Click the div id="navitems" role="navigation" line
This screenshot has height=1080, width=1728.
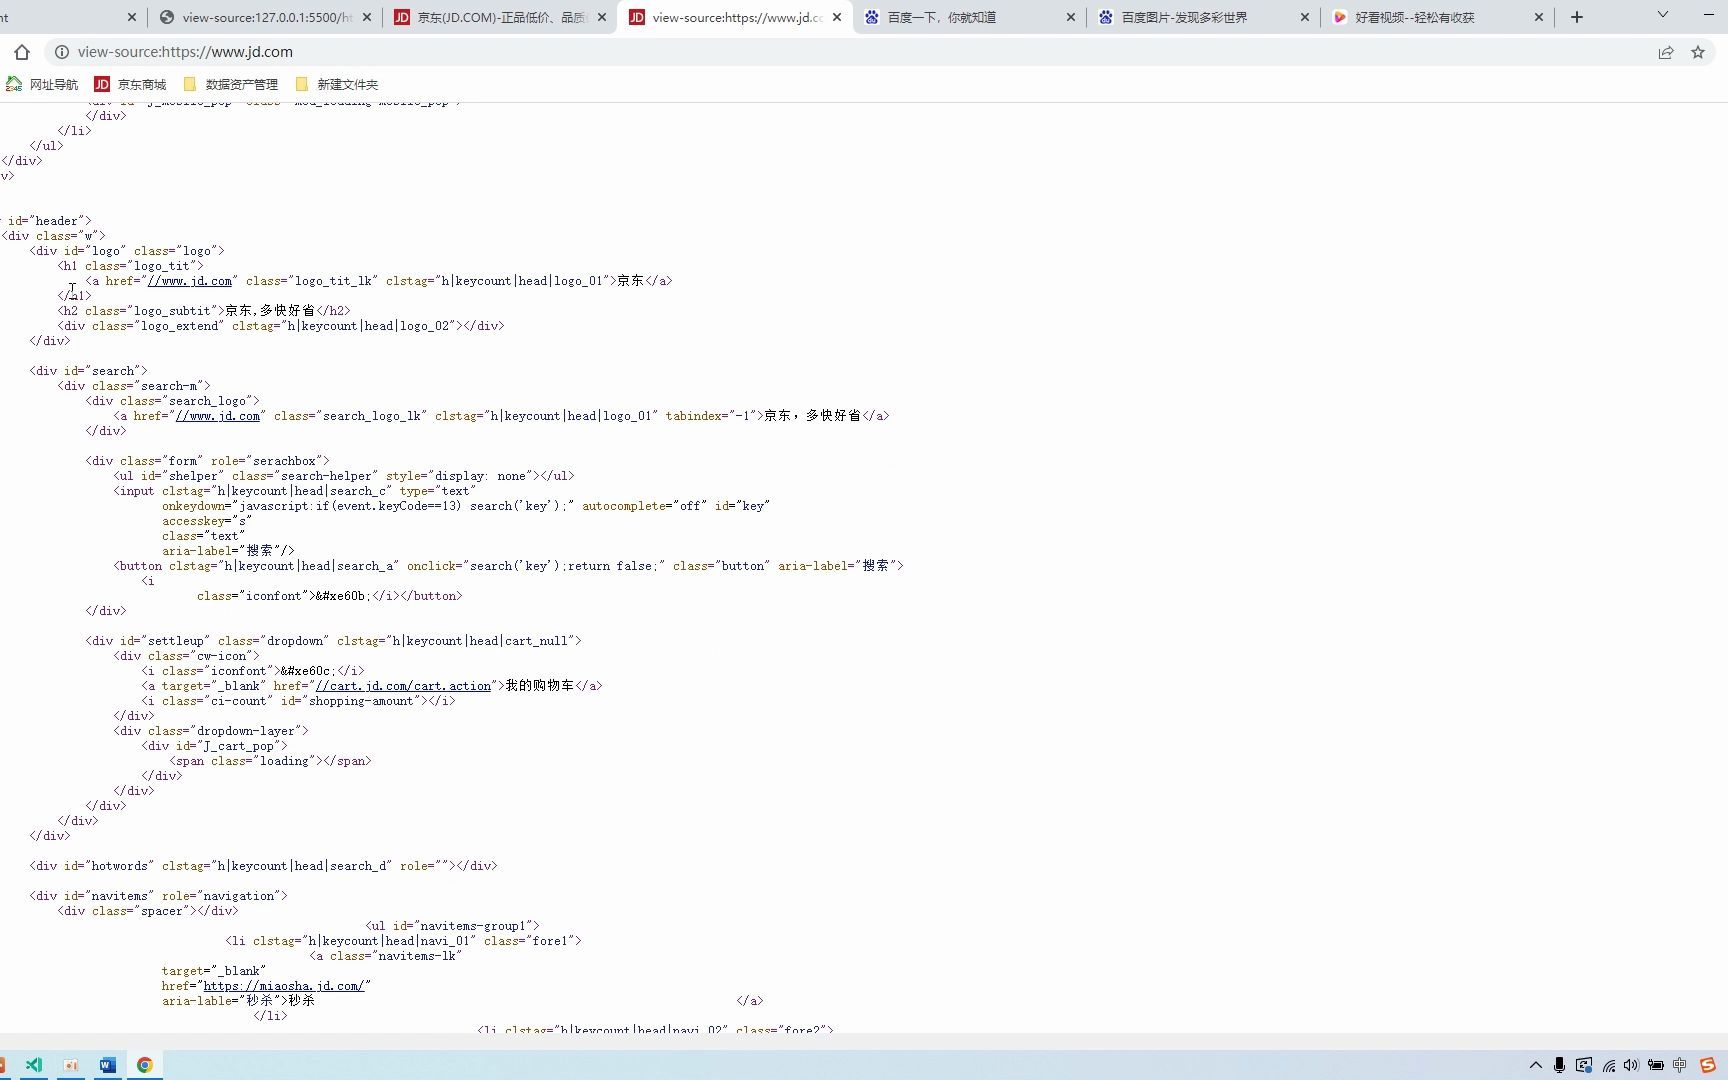pyautogui.click(x=158, y=896)
